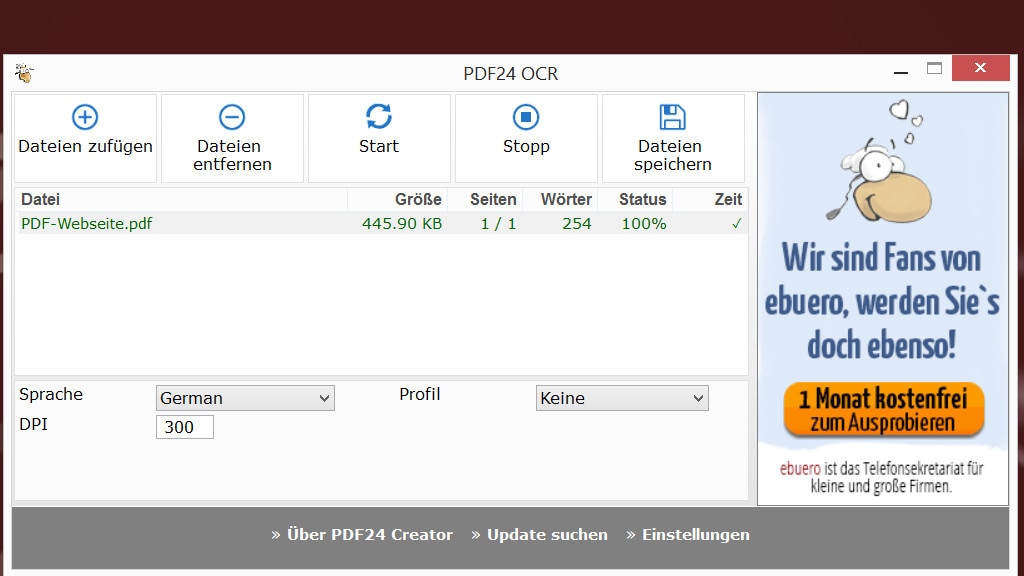Click the 1 / 1 pages cell
Image resolution: width=1024 pixels, height=576 pixels.
coord(498,223)
